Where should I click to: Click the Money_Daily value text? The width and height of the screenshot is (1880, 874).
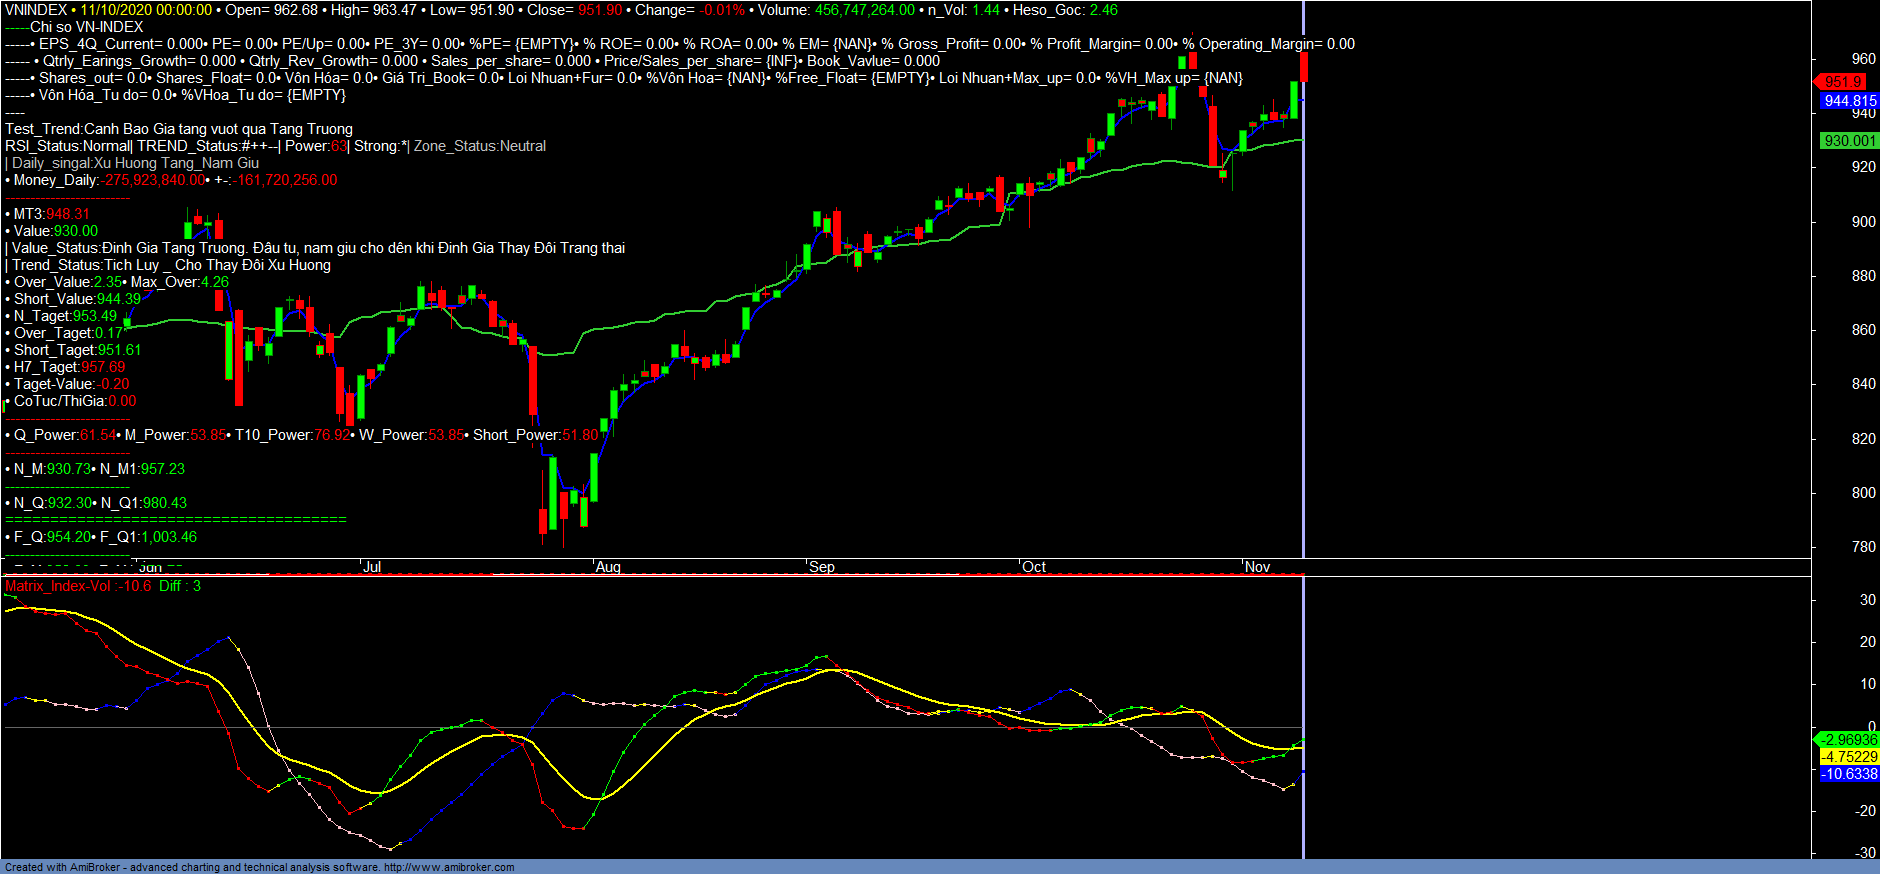click(155, 180)
